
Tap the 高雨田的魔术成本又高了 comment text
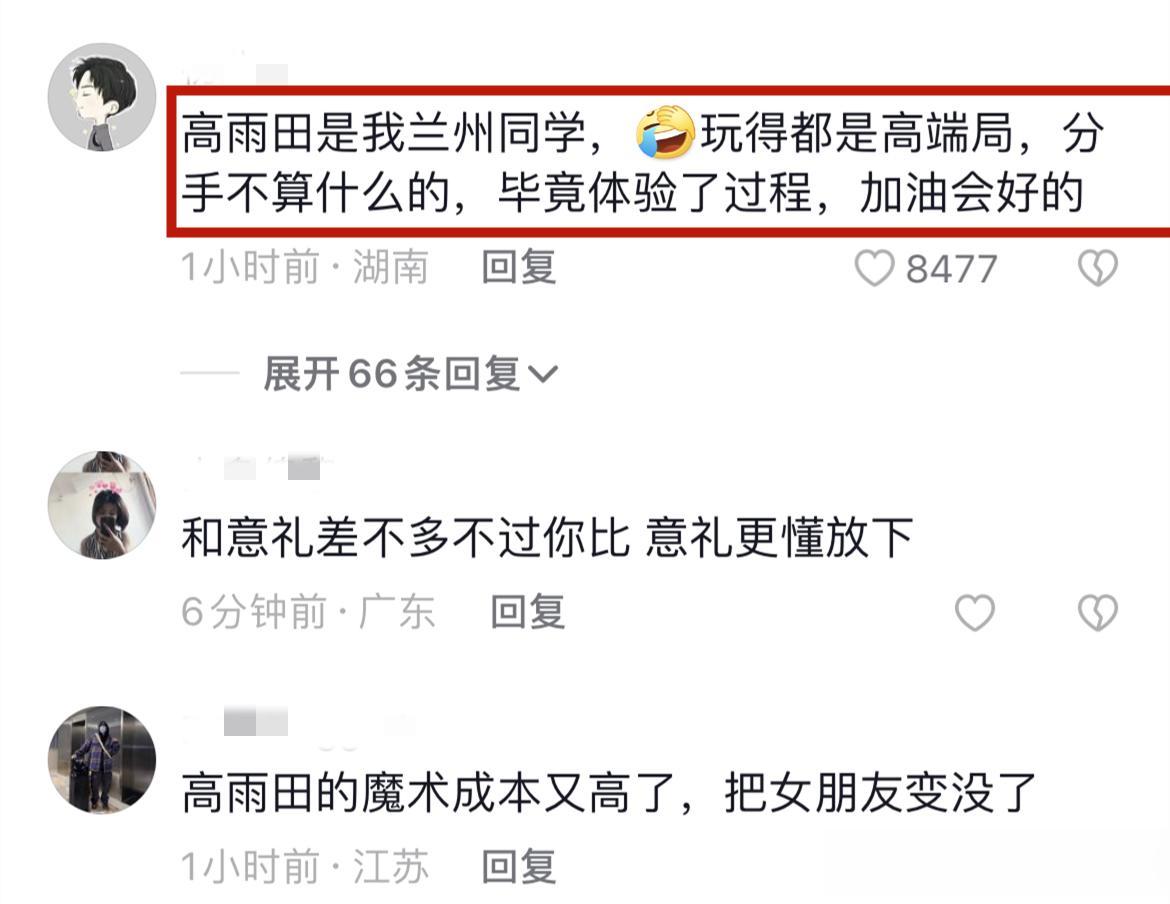608,793
